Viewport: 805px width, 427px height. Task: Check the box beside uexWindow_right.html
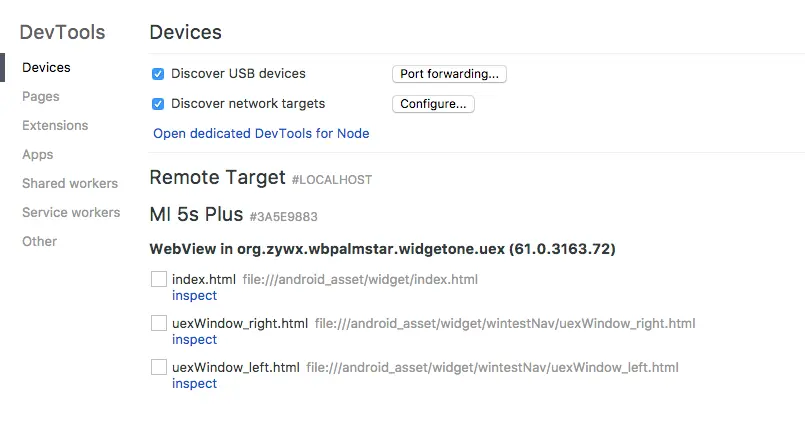pyautogui.click(x=159, y=323)
